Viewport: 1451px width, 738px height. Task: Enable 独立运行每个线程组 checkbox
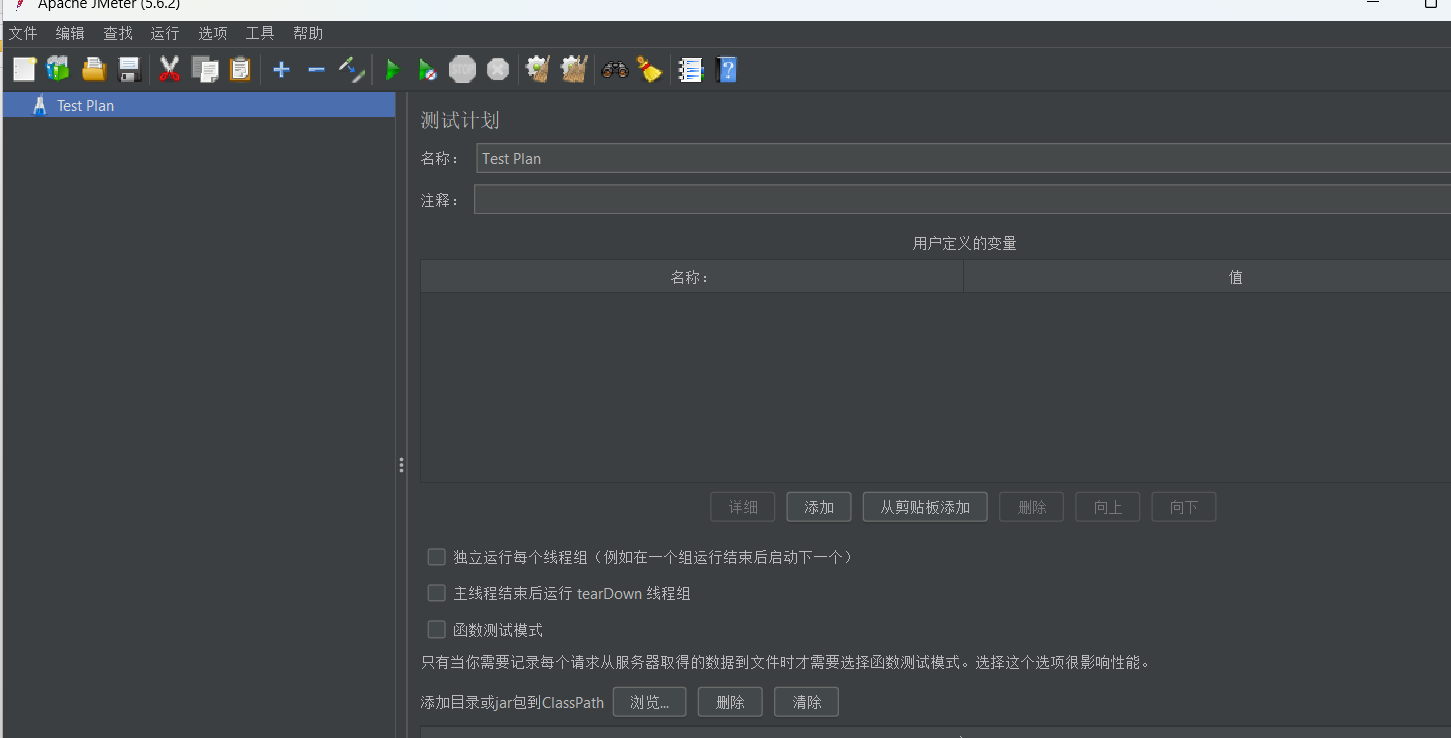click(436, 557)
